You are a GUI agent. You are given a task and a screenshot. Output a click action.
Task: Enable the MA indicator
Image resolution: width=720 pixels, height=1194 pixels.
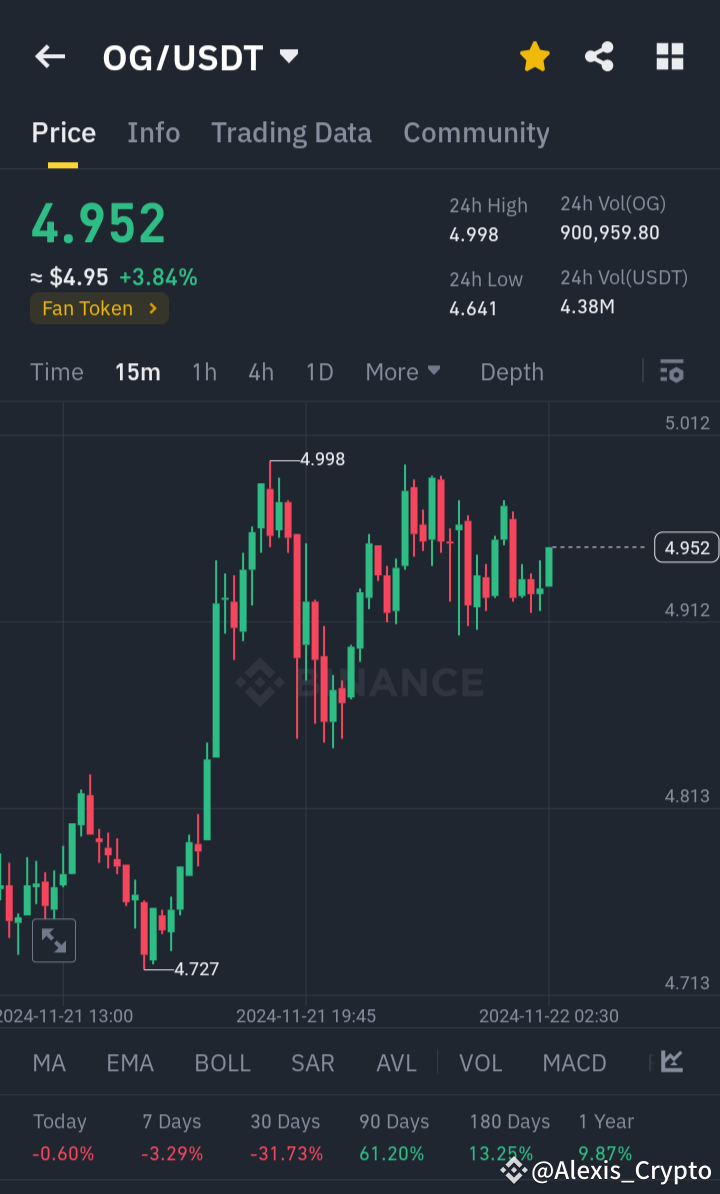48,1062
